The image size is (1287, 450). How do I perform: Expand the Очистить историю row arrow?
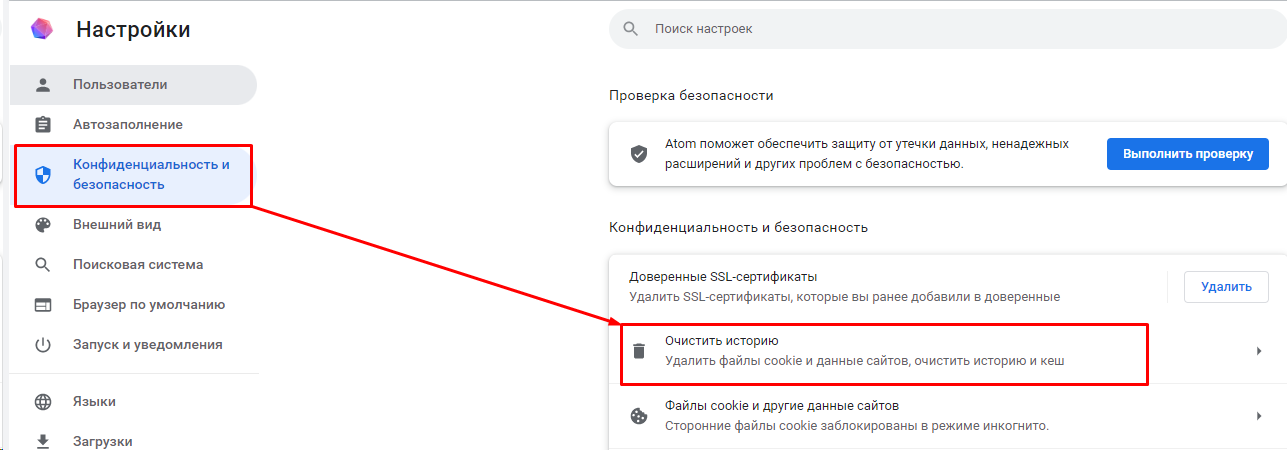tap(1258, 351)
